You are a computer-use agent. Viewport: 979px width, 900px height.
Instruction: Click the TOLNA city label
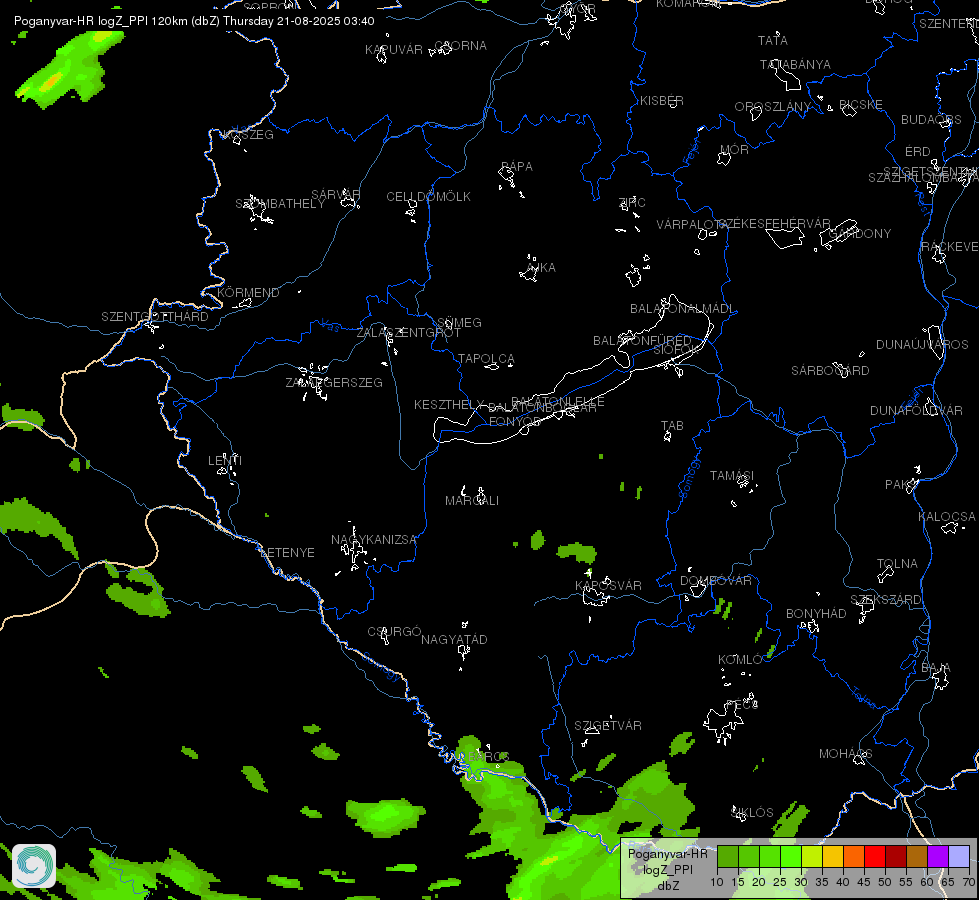click(x=897, y=564)
